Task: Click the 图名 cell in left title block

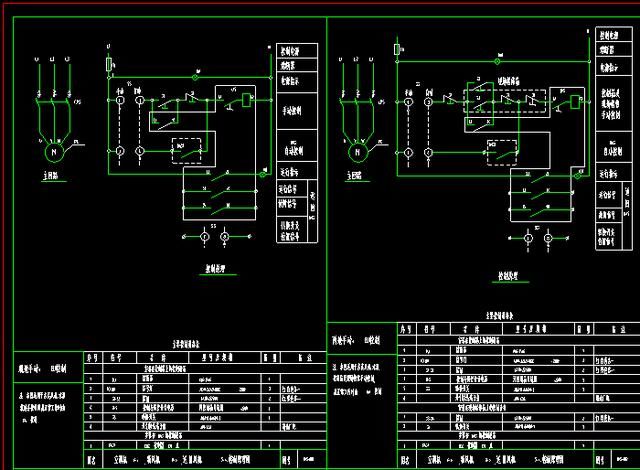Action: point(93,460)
